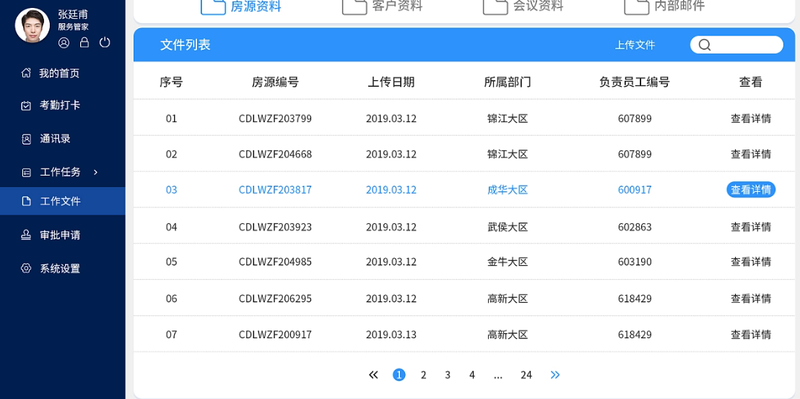Jump to page 24 in pagination
This screenshot has height=399, width=800.
(526, 375)
